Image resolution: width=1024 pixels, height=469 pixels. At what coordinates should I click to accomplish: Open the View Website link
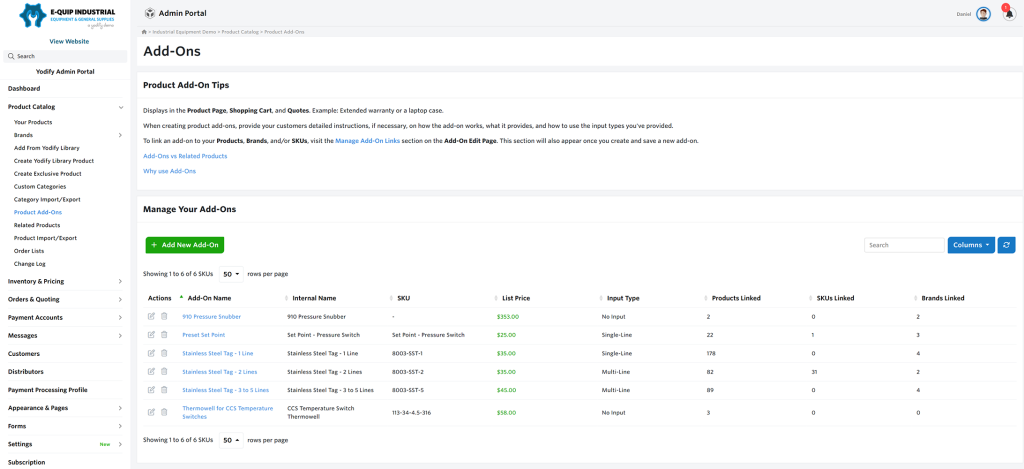pyautogui.click(x=69, y=41)
